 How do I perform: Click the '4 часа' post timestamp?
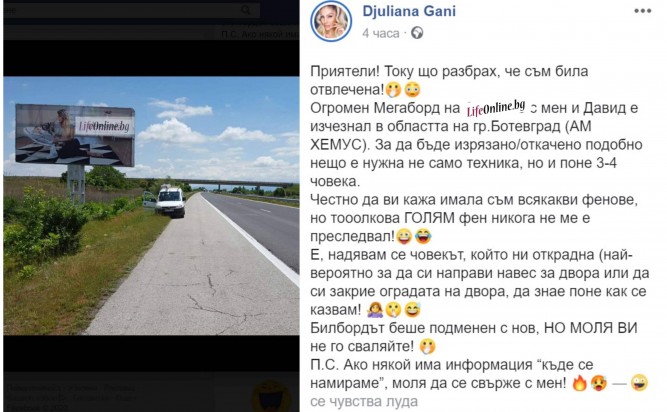click(x=381, y=34)
